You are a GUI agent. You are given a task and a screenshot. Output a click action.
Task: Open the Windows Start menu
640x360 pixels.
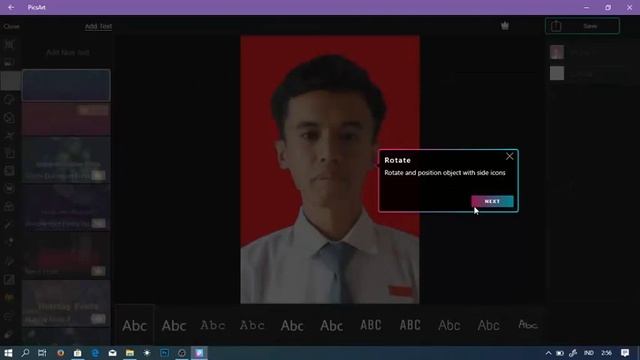[x=8, y=353]
